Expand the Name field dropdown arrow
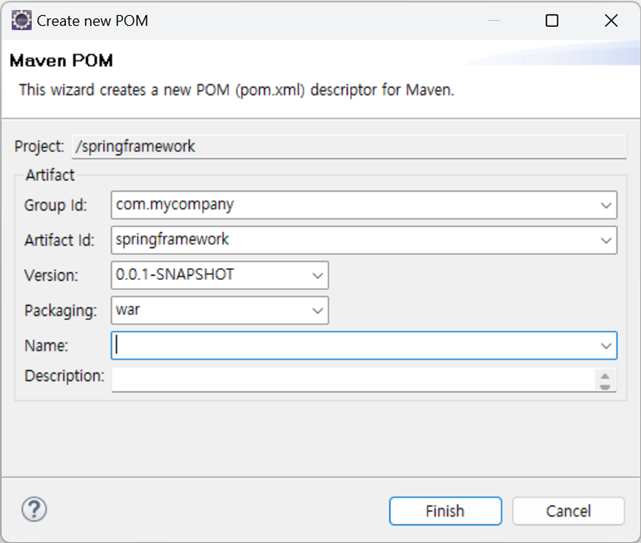641x543 pixels. (606, 346)
